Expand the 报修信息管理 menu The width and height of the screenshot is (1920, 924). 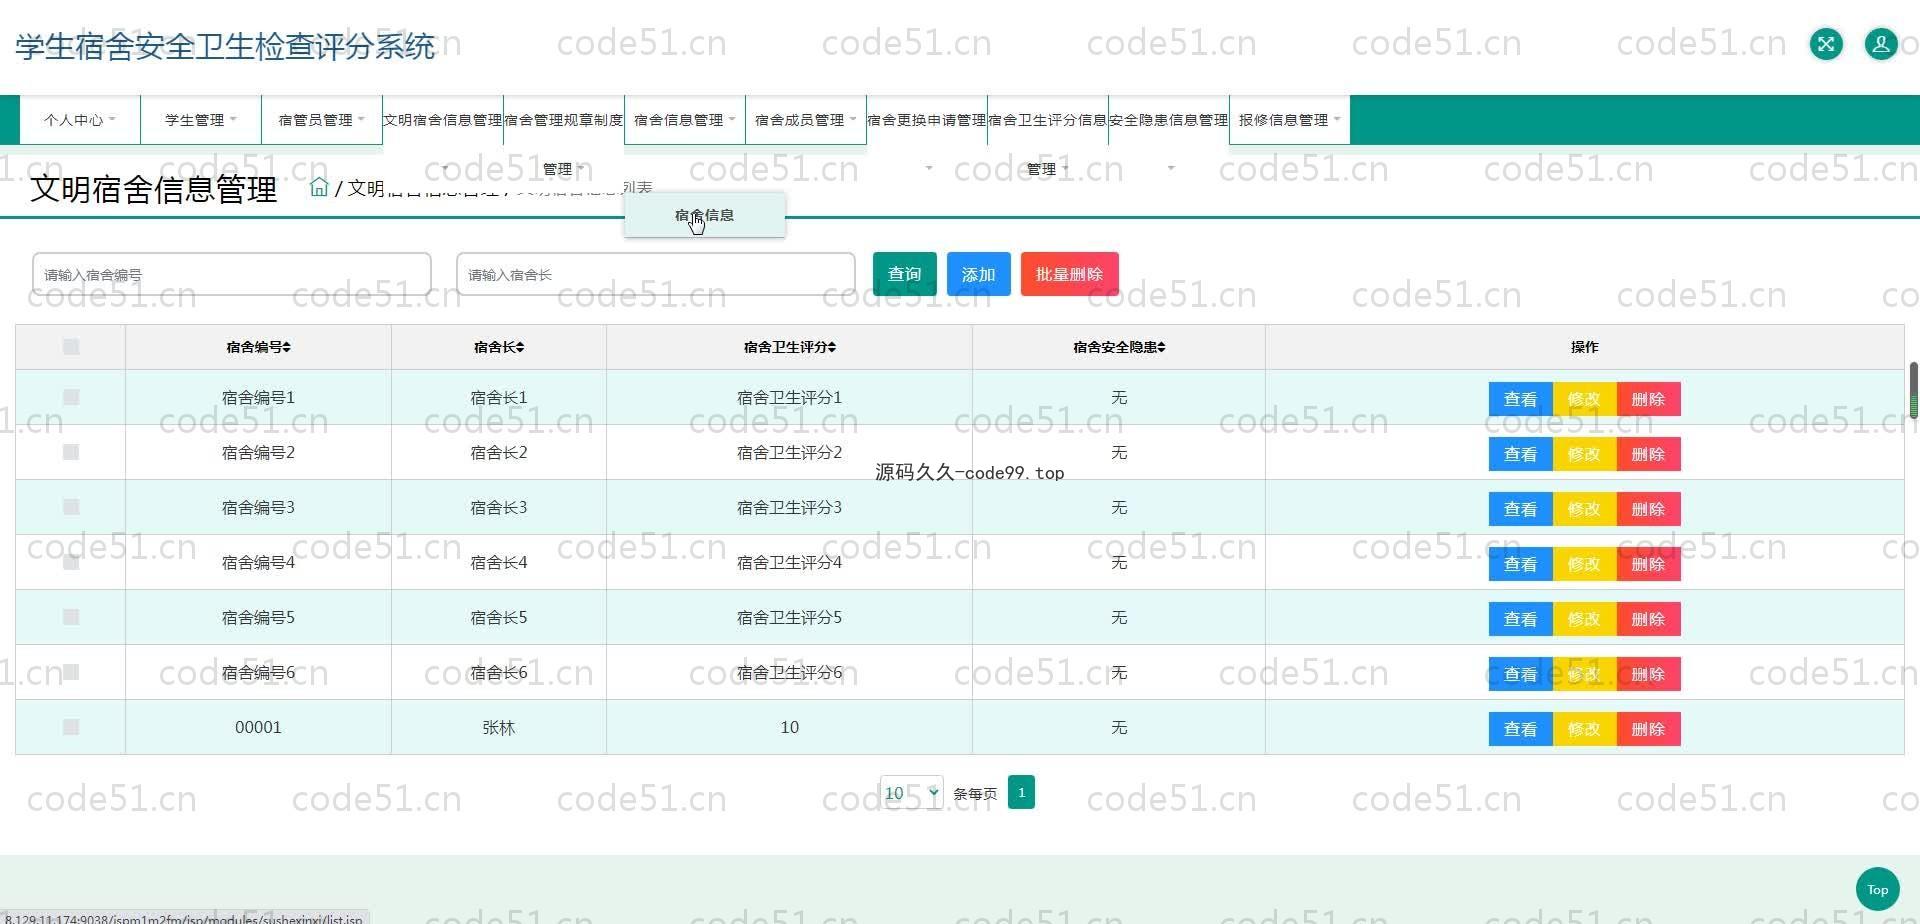coord(1290,120)
